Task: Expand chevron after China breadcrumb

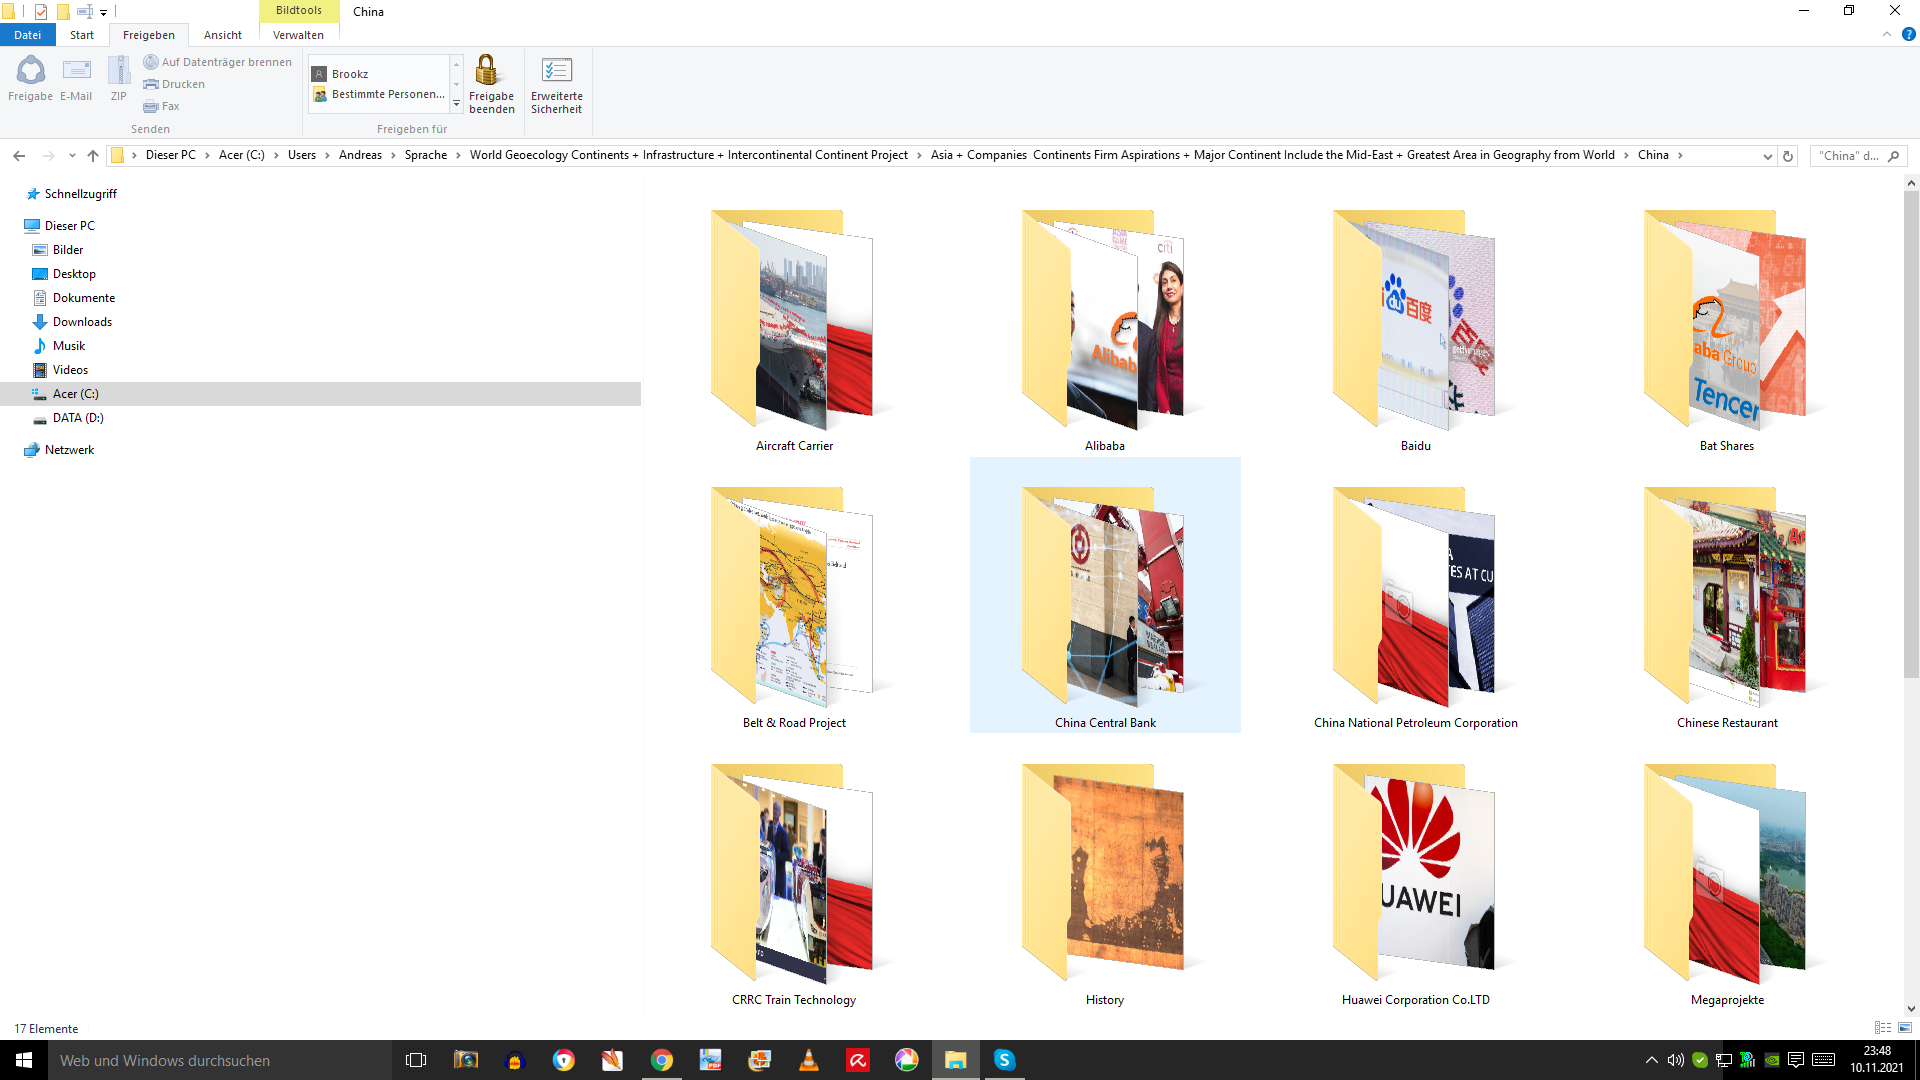Action: coord(1680,155)
